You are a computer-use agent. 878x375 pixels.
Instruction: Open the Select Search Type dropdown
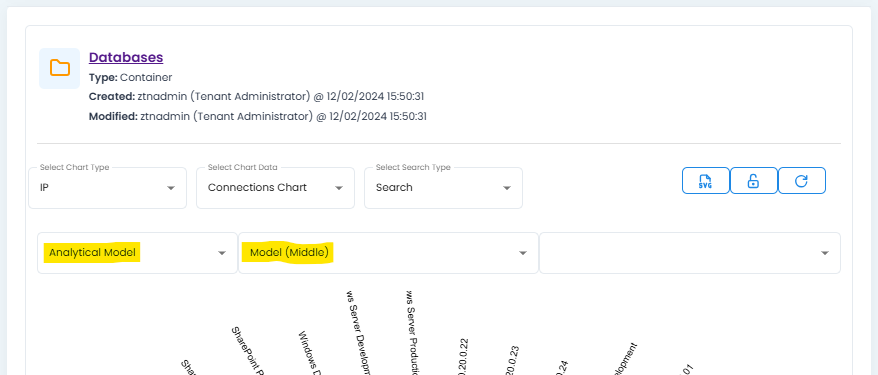pyautogui.click(x=443, y=188)
